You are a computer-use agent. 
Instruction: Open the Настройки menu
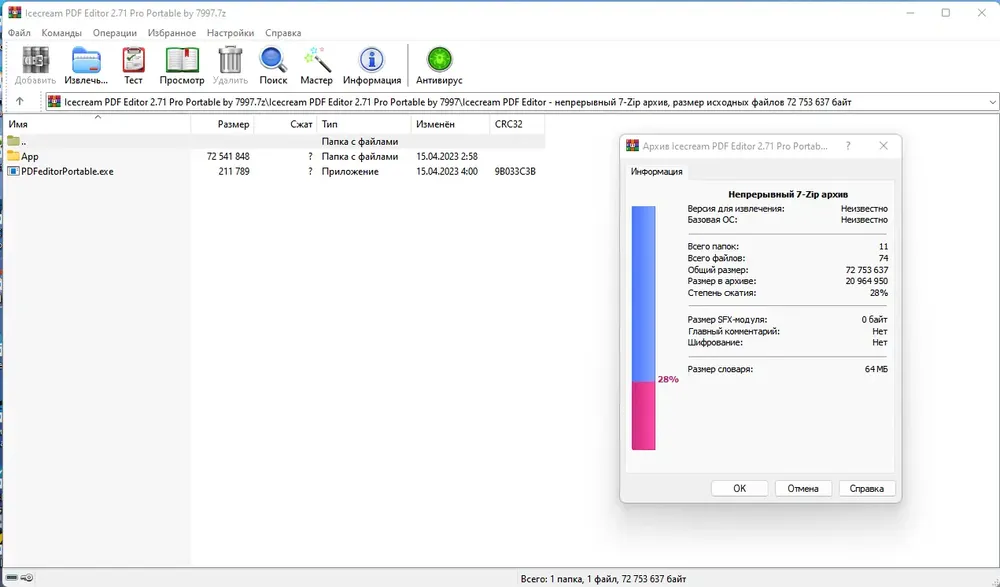point(230,33)
